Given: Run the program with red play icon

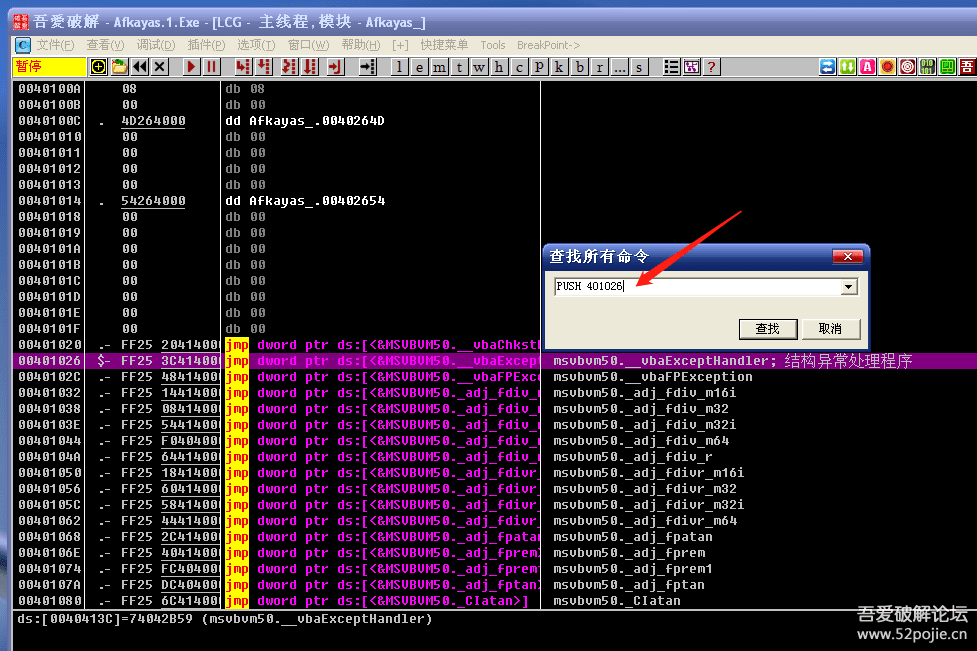Looking at the screenshot, I should point(191,67).
